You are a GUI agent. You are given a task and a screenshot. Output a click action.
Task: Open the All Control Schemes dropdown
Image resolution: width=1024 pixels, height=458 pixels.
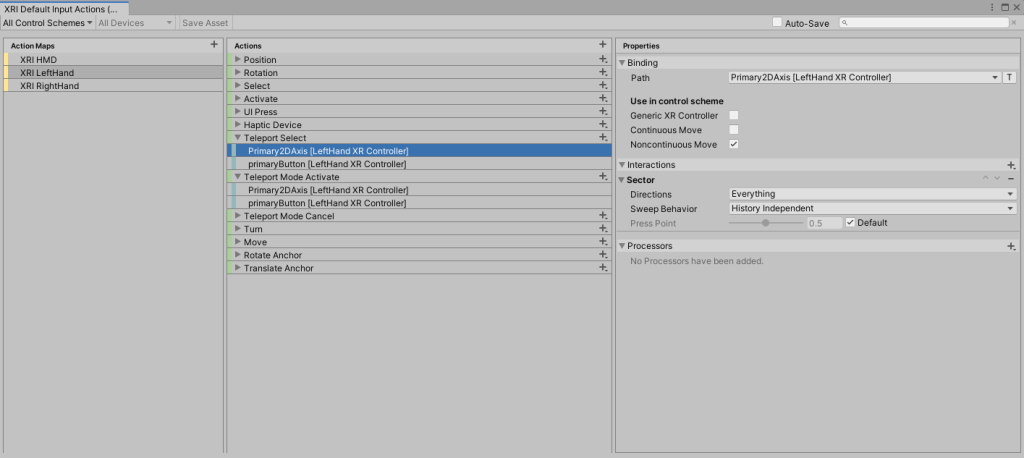pos(47,23)
